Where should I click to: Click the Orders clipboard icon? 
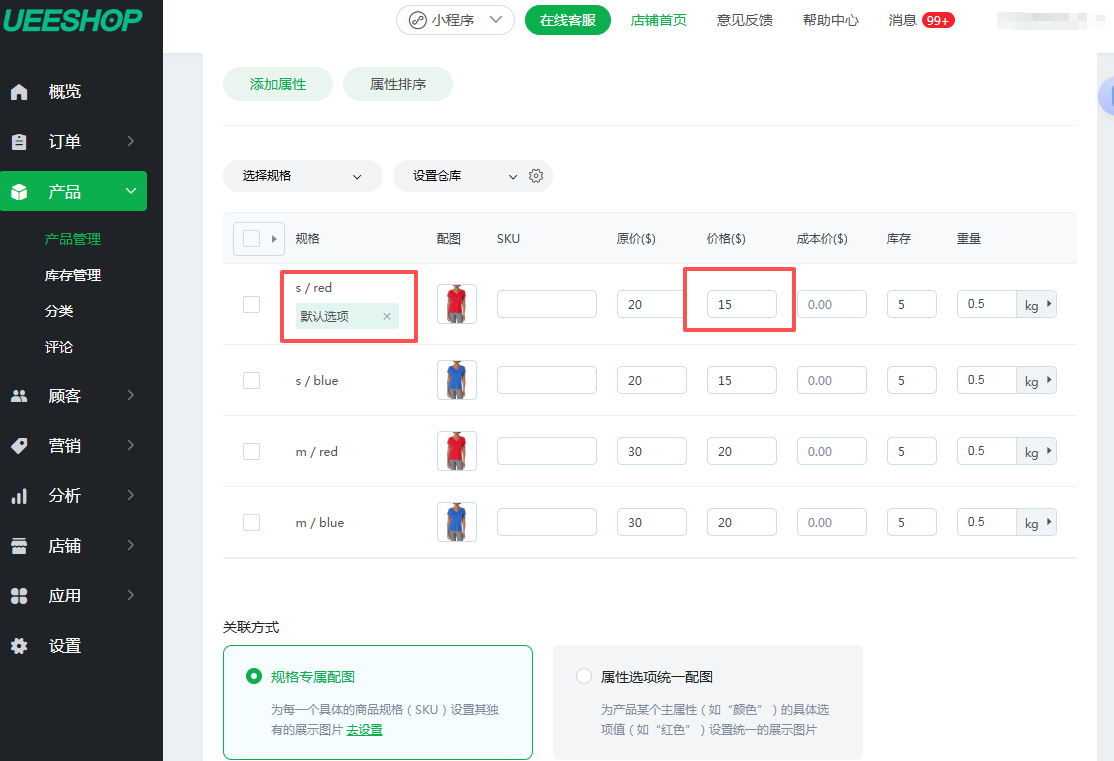(19, 142)
